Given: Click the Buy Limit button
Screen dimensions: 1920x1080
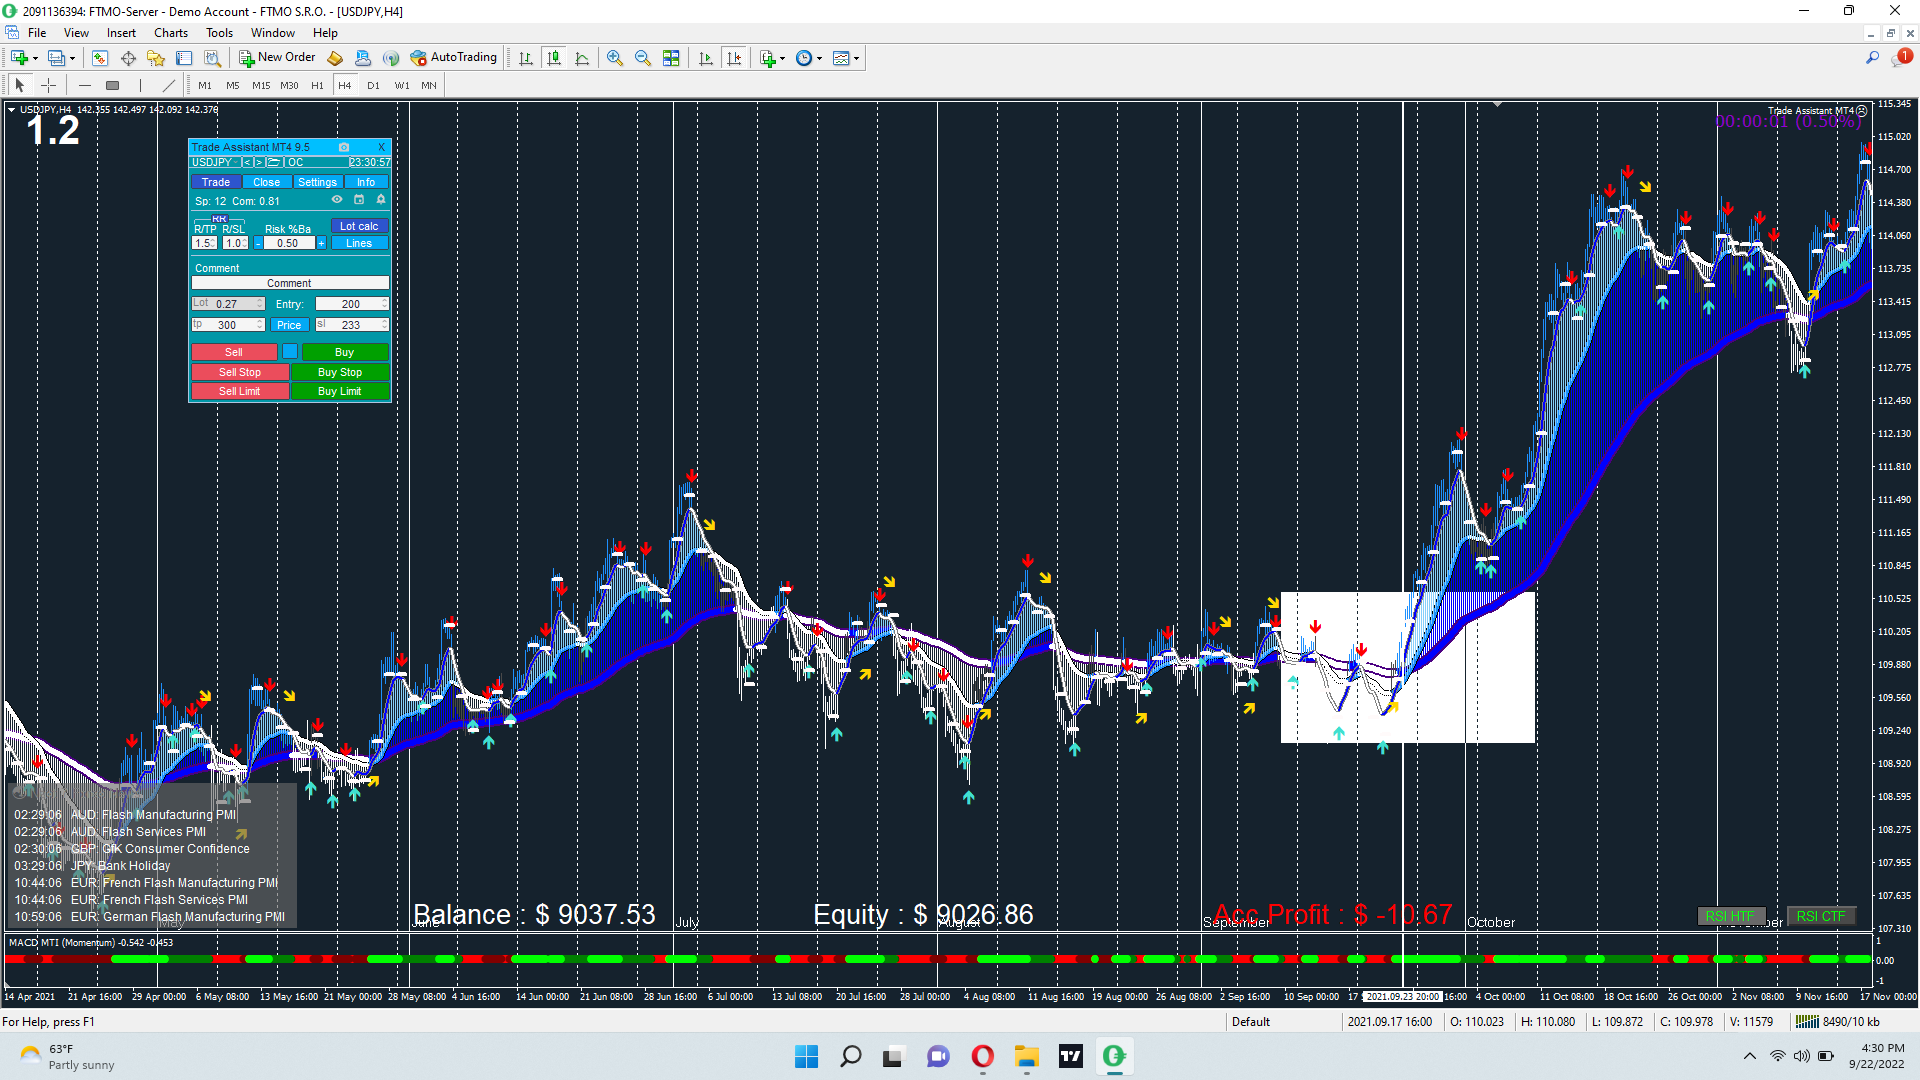Looking at the screenshot, I should coord(339,391).
